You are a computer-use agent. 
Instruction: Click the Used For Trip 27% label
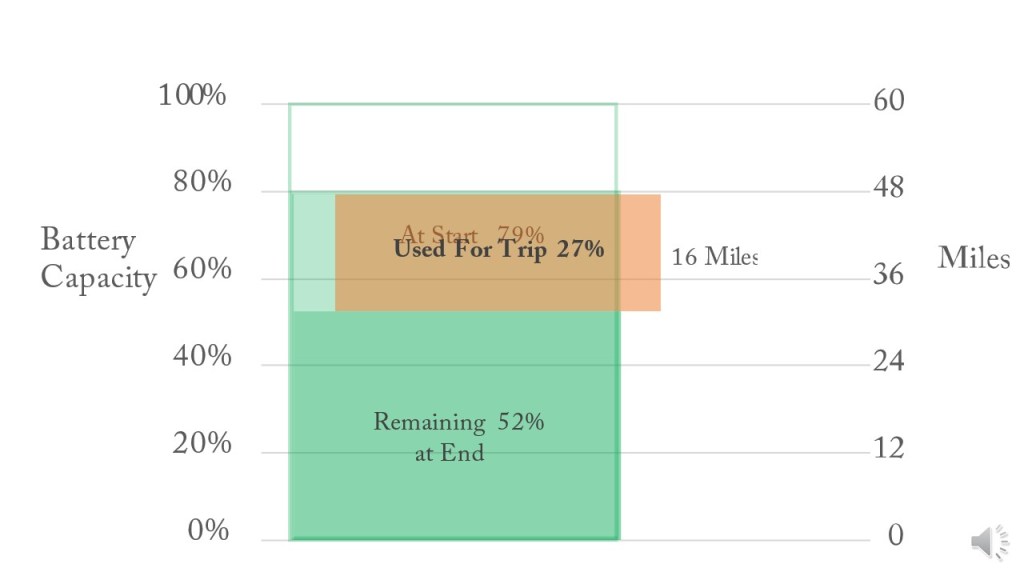[498, 249]
